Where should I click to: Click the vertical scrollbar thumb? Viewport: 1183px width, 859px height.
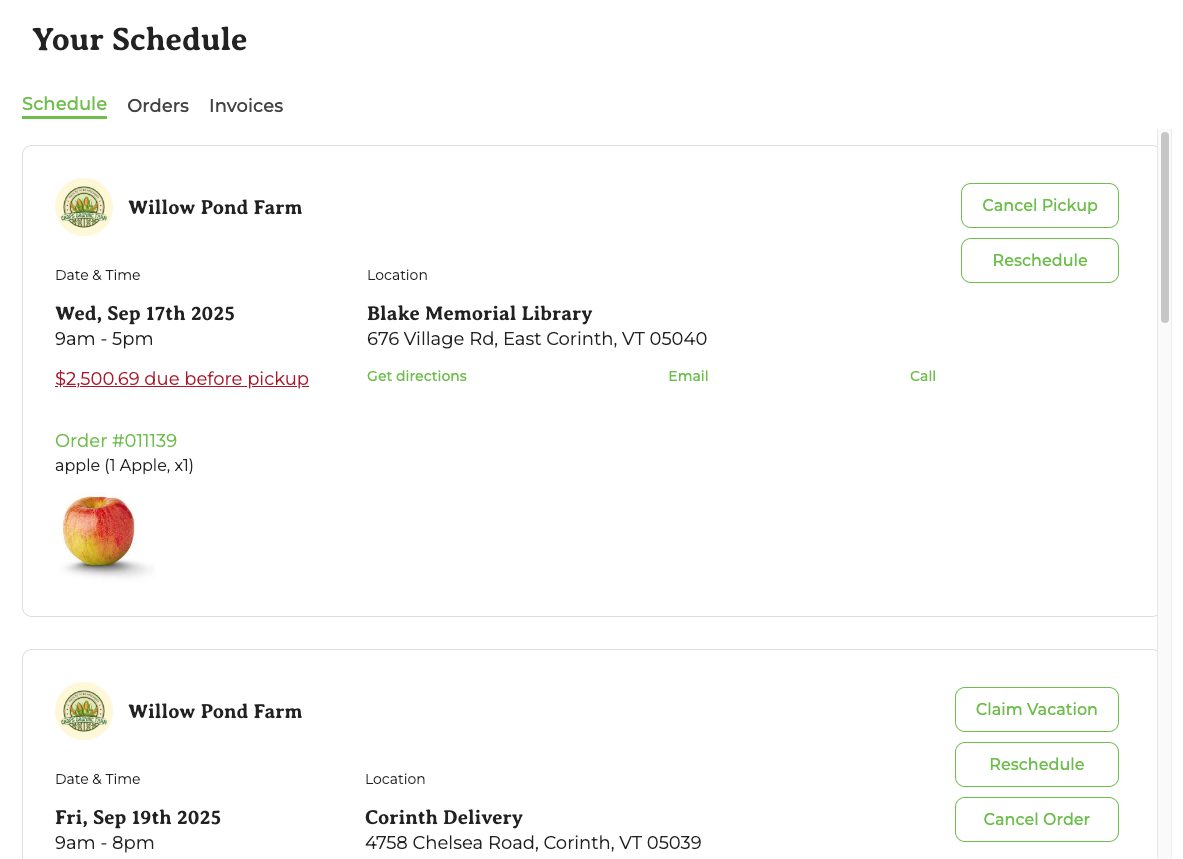1165,228
